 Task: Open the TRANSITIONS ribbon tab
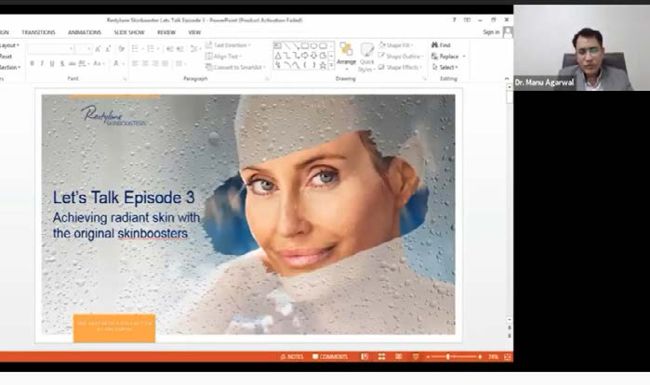[x=38, y=32]
